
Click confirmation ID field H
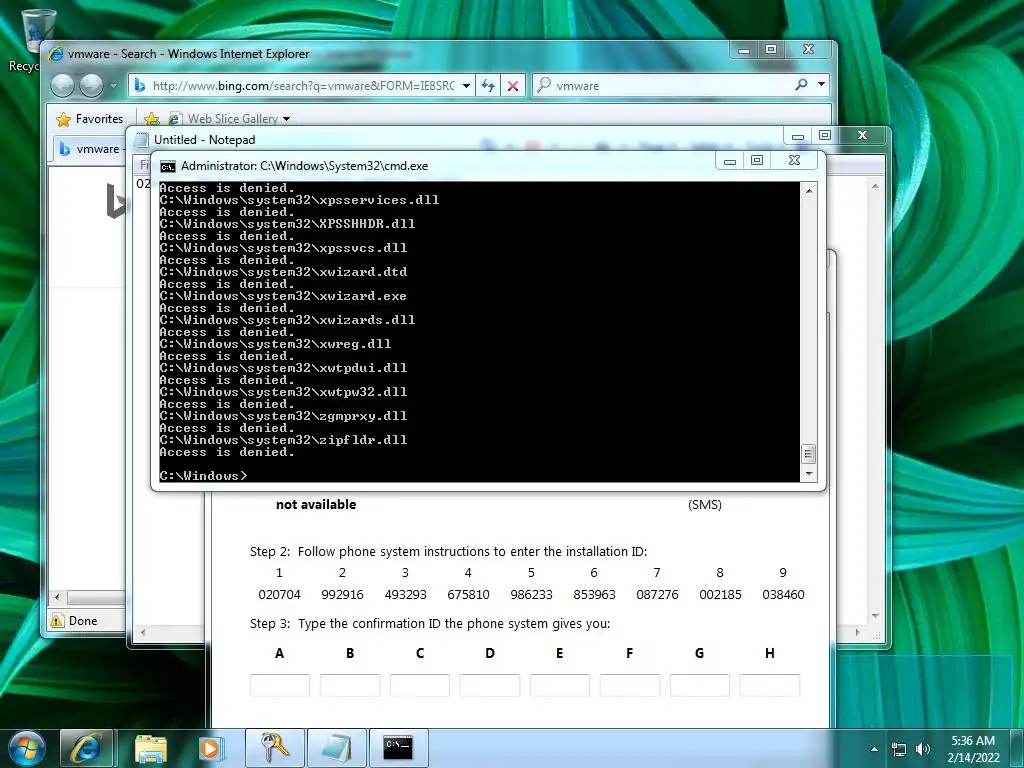coord(770,686)
